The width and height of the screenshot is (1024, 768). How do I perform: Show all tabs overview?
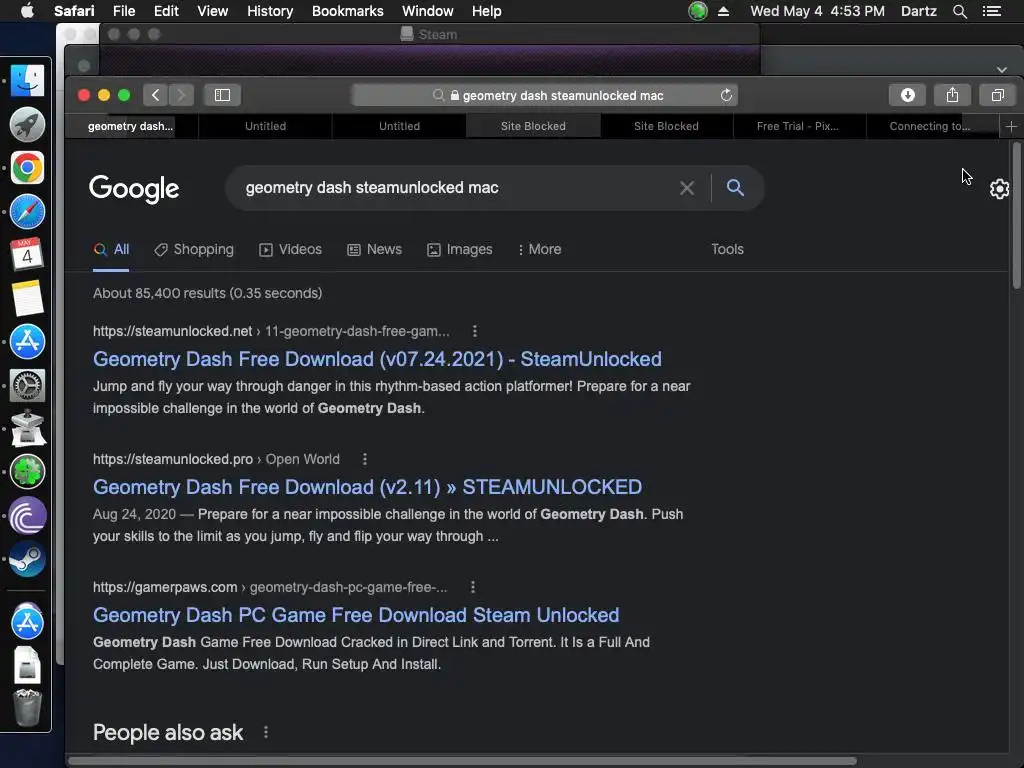pyautogui.click(x=997, y=95)
